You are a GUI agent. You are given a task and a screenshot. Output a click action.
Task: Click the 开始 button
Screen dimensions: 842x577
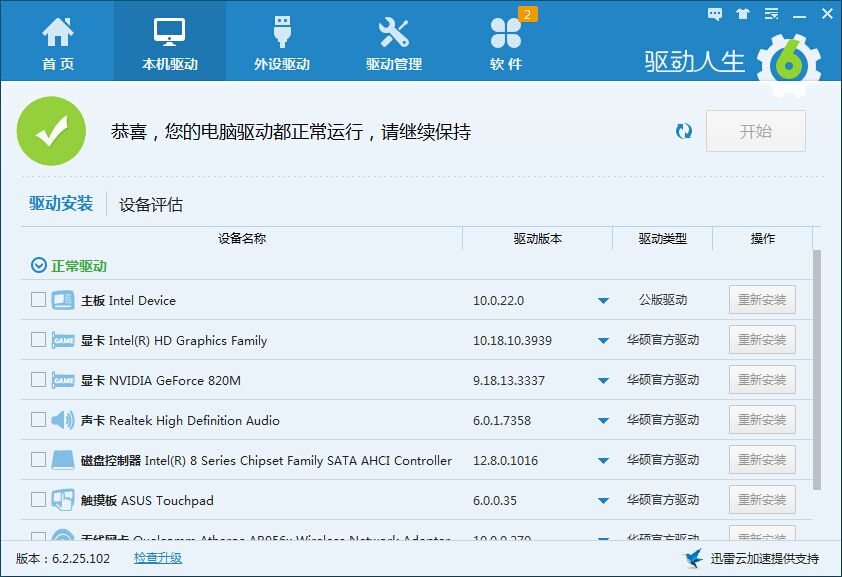pyautogui.click(x=756, y=131)
